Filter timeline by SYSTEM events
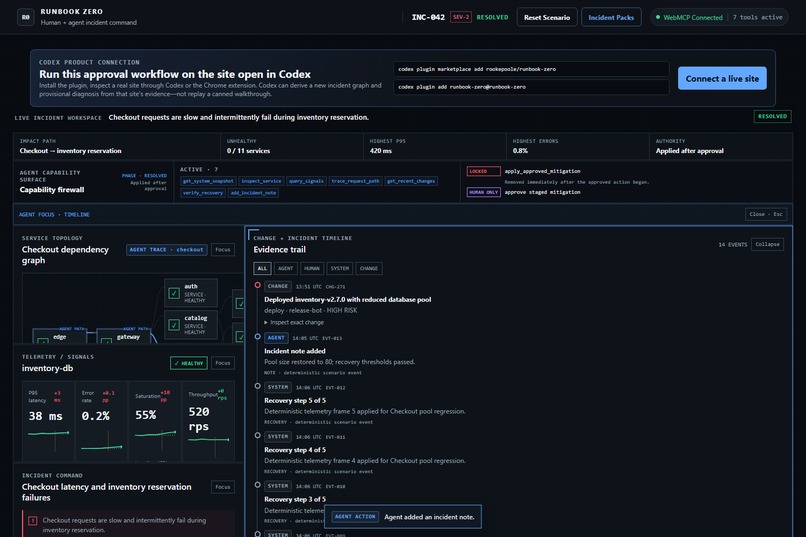The height and width of the screenshot is (537, 806). click(x=339, y=268)
